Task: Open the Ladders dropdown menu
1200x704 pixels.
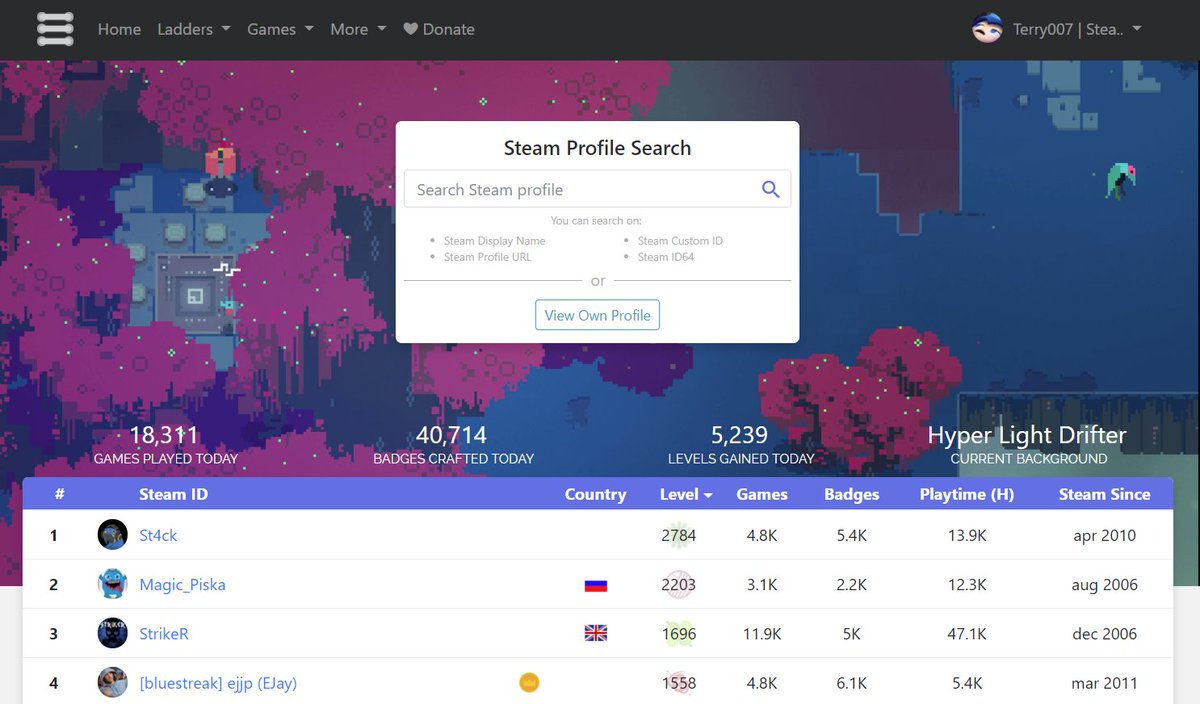Action: pyautogui.click(x=194, y=29)
